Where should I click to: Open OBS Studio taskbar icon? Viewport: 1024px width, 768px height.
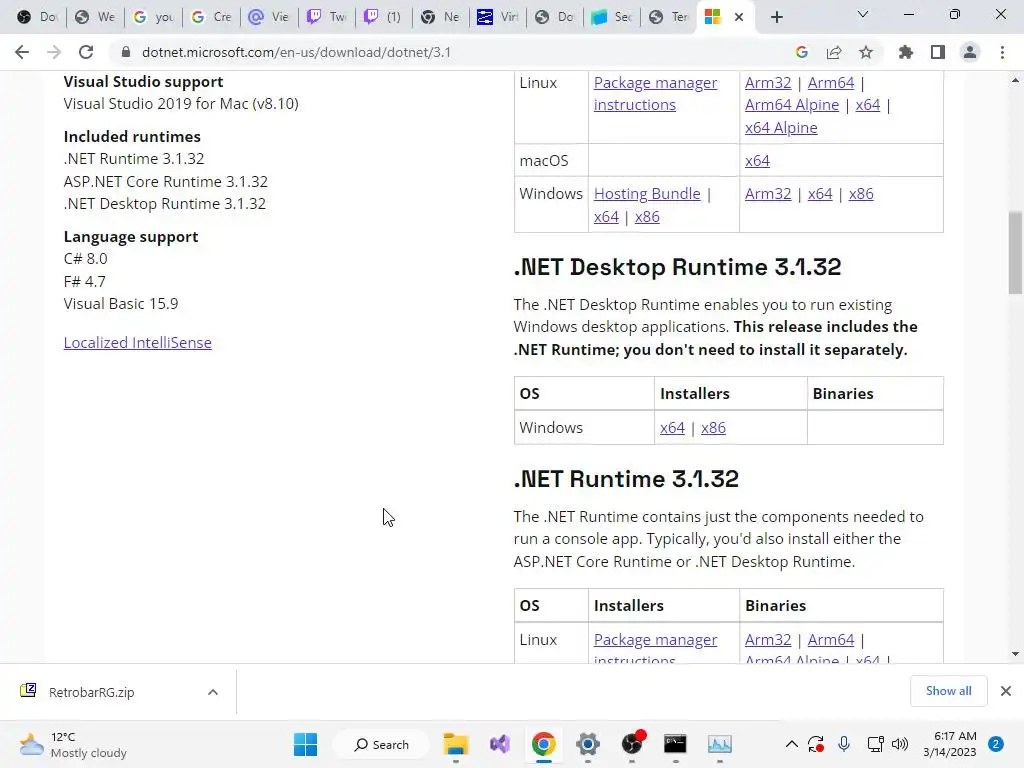(632, 744)
